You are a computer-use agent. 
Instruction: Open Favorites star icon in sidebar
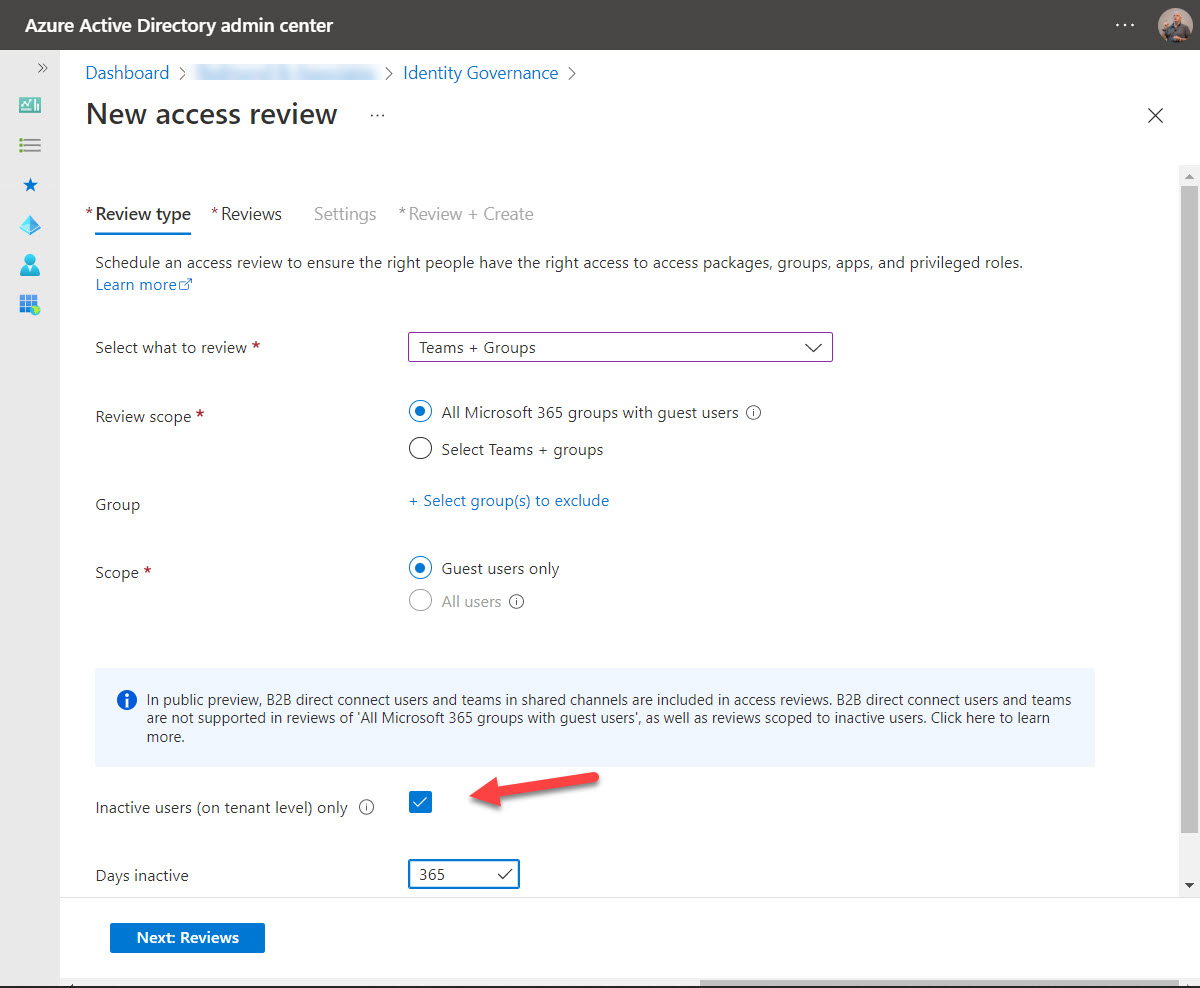(30, 185)
